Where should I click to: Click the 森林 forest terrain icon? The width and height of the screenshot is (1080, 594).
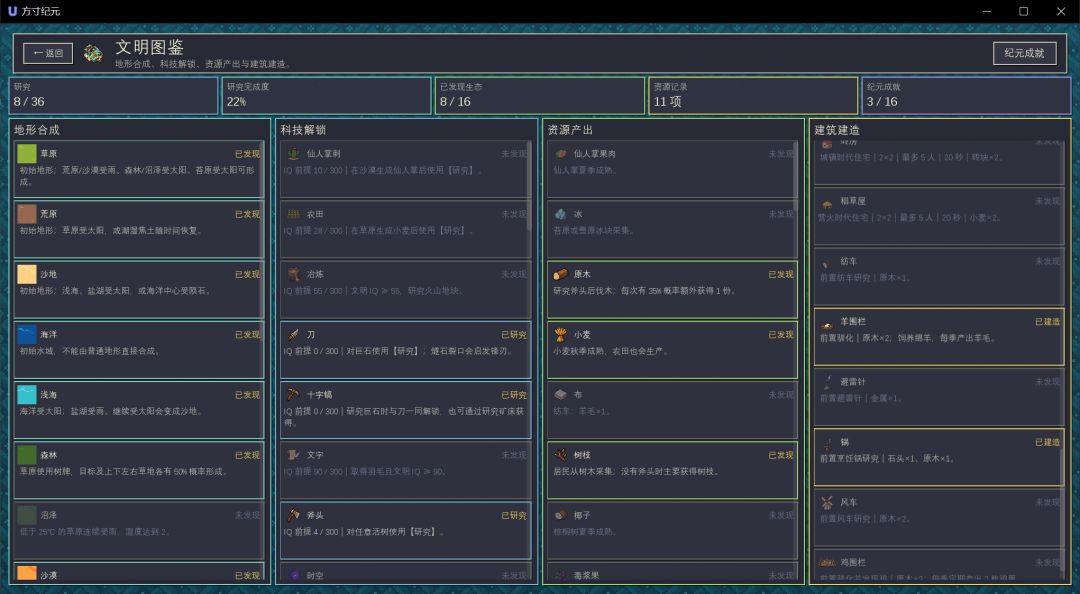pos(27,455)
